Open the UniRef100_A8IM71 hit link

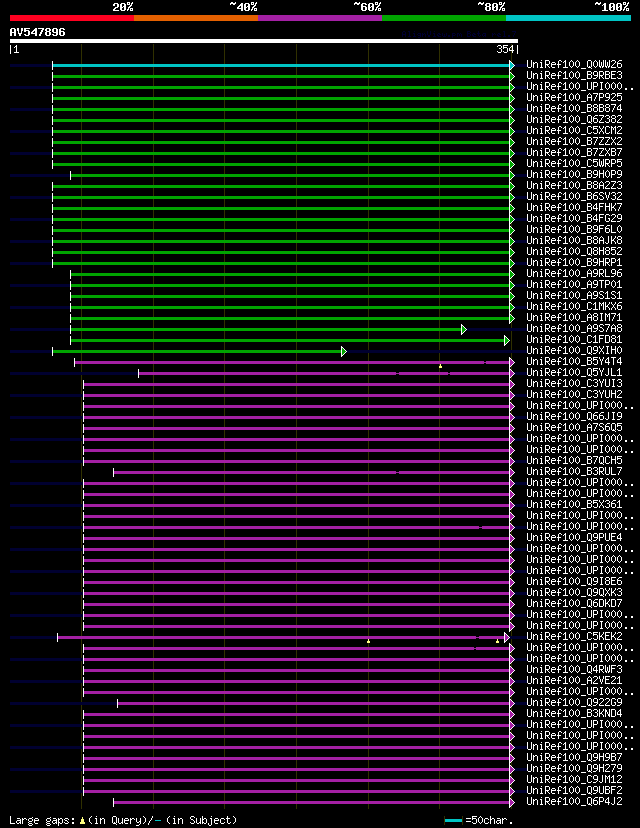[575, 317]
